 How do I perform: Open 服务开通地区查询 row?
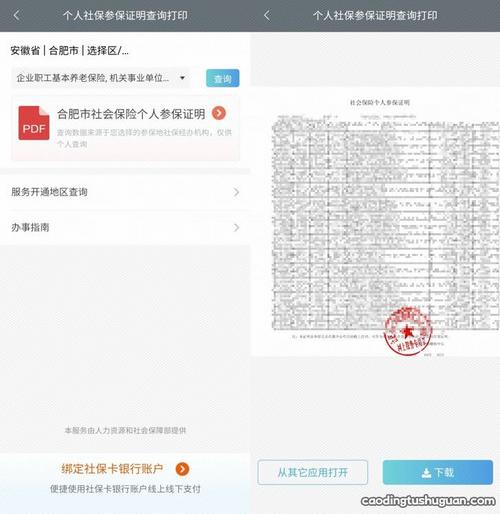click(x=125, y=192)
